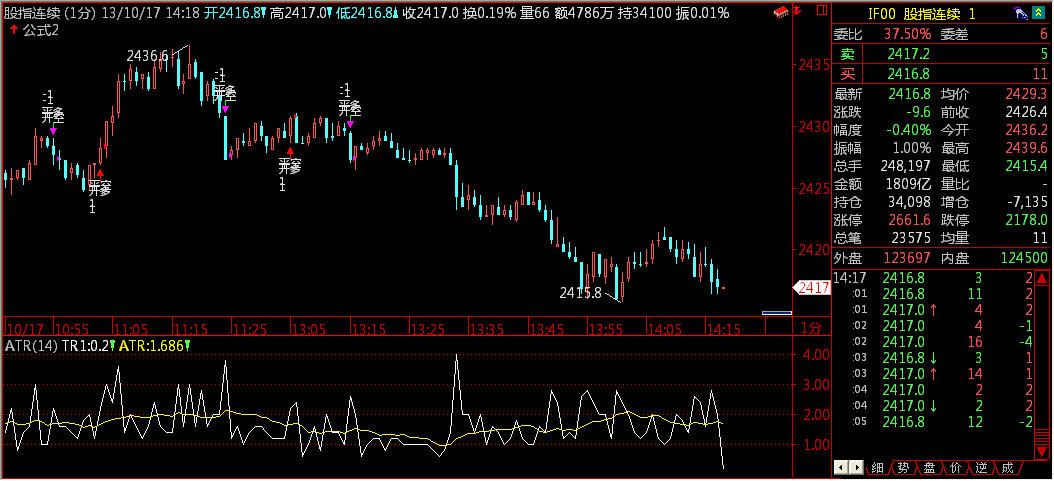
Task: Click the hand pointer icon in quote header
Action: click(x=1021, y=12)
